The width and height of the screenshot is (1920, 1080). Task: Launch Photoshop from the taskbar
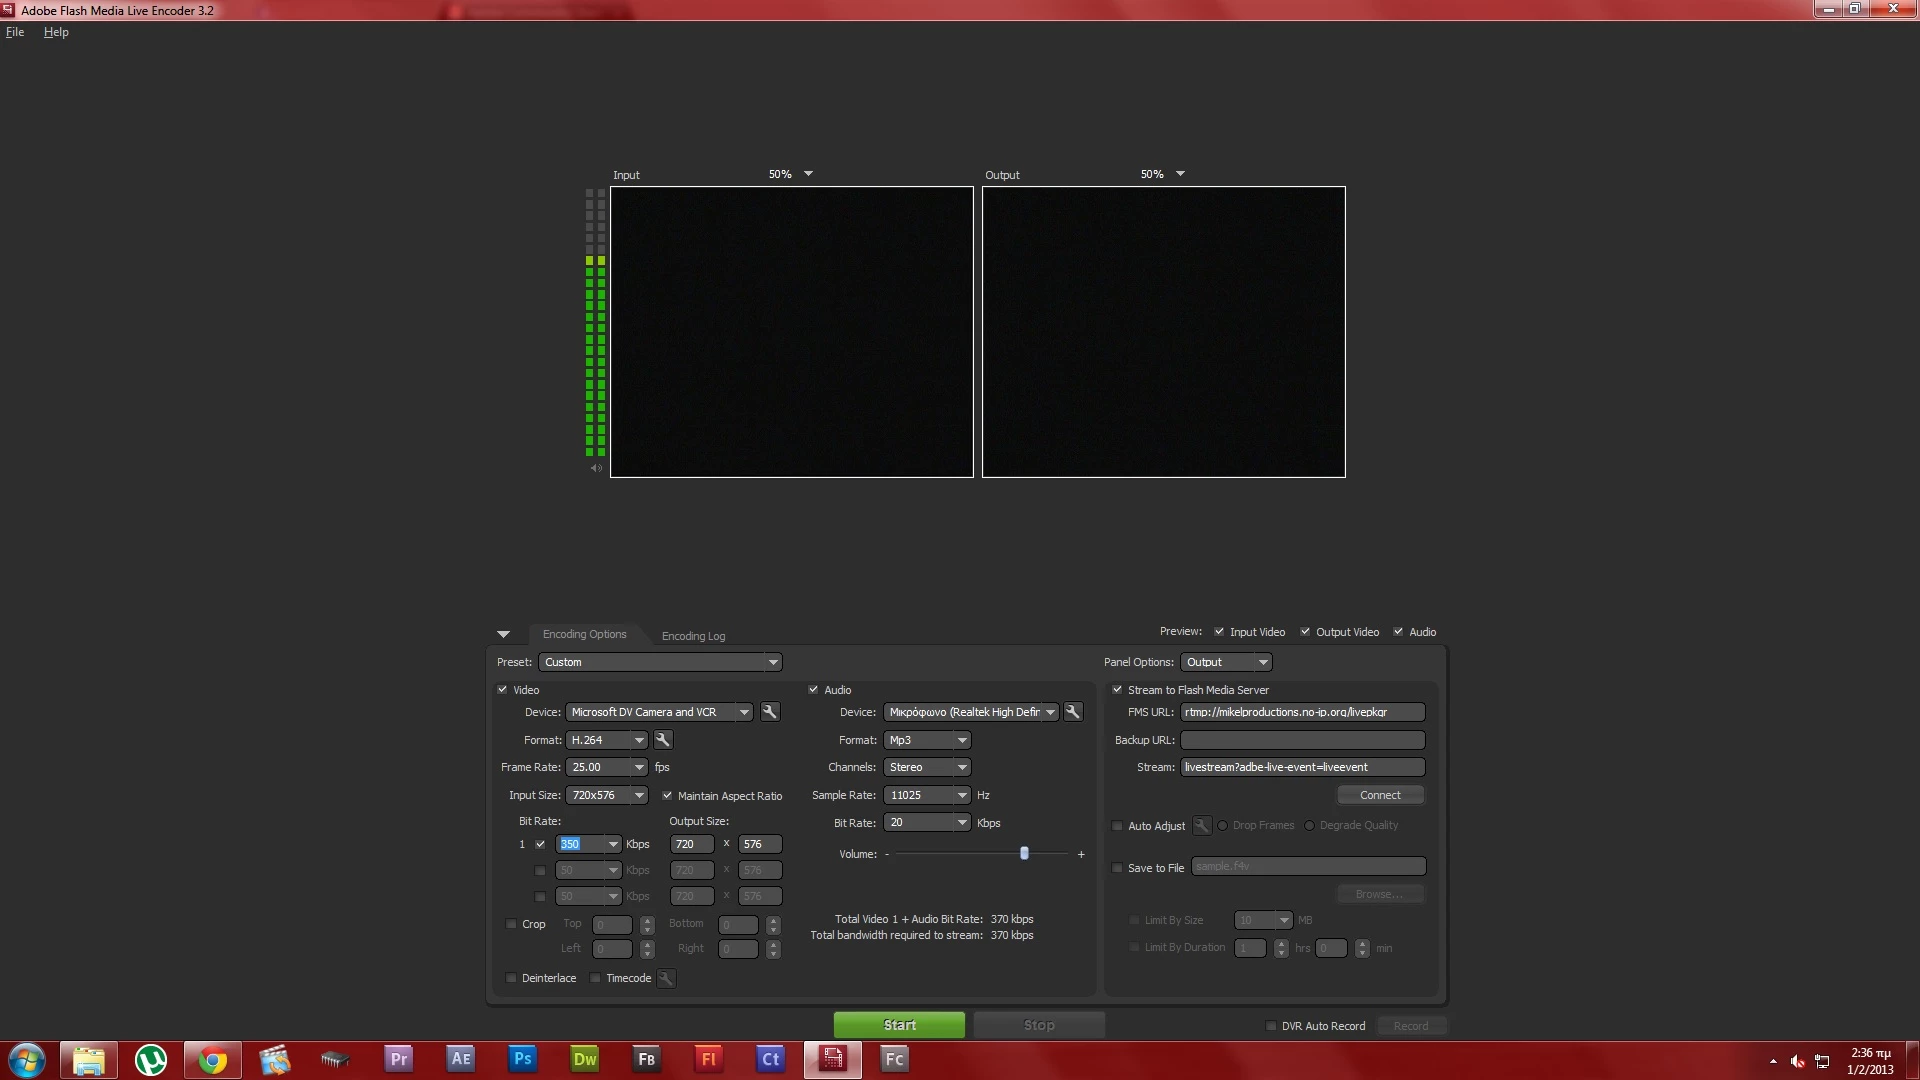pos(522,1059)
